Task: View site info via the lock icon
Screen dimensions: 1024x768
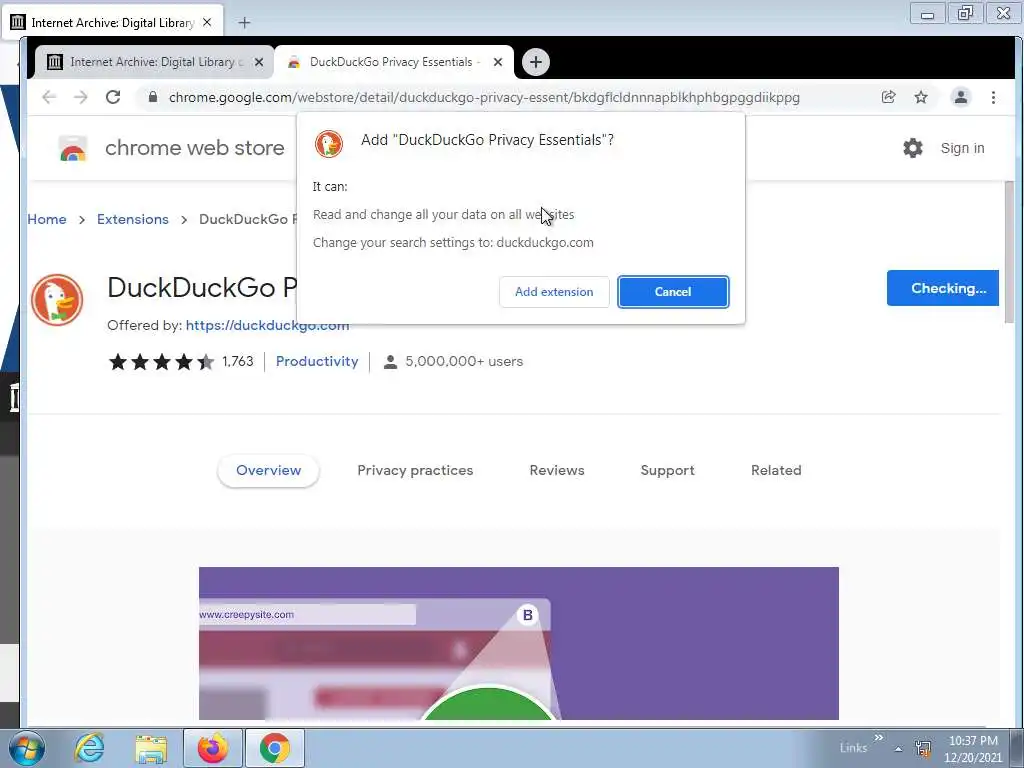Action: click(153, 97)
